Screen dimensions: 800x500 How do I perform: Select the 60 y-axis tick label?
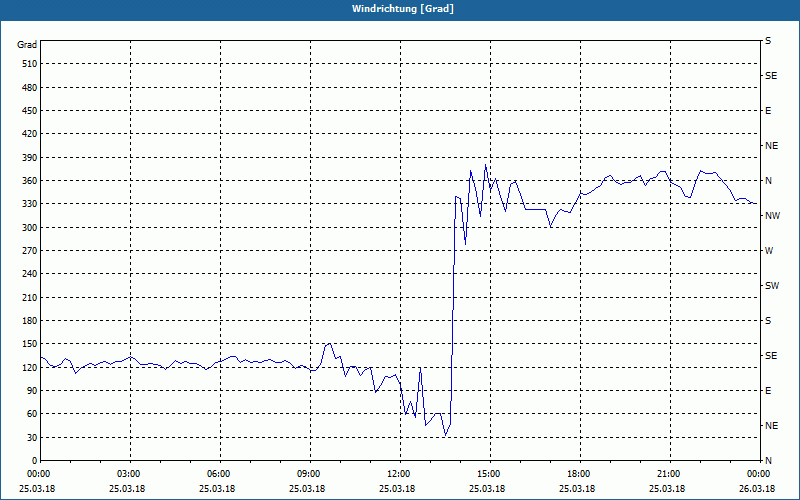(32, 414)
